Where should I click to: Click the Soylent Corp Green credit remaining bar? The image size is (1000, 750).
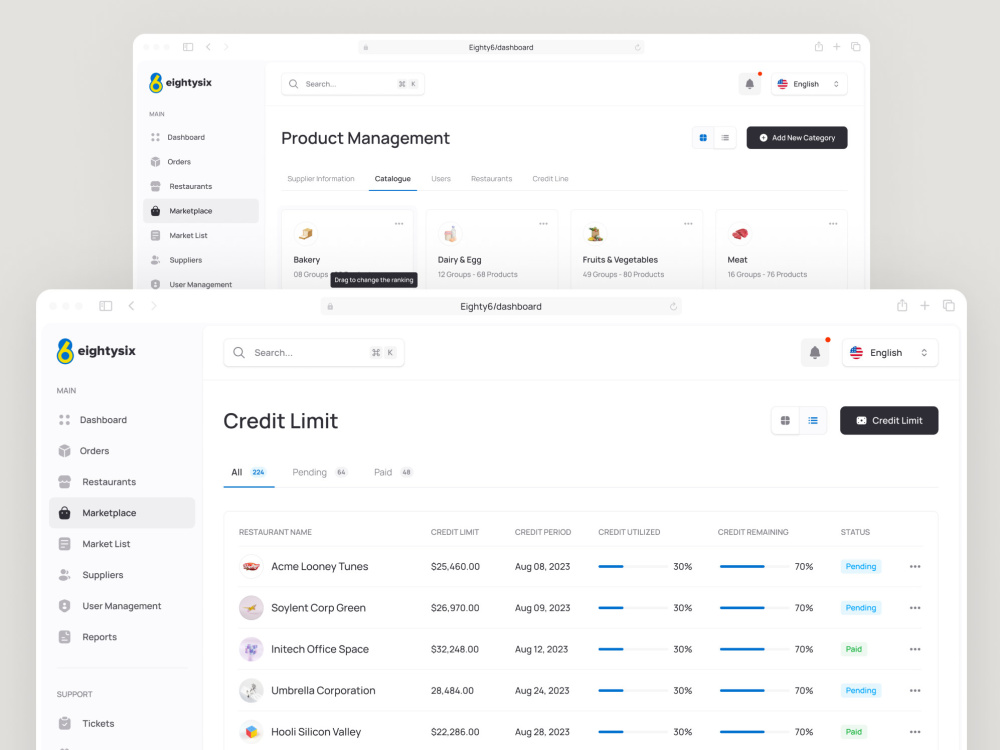(754, 608)
